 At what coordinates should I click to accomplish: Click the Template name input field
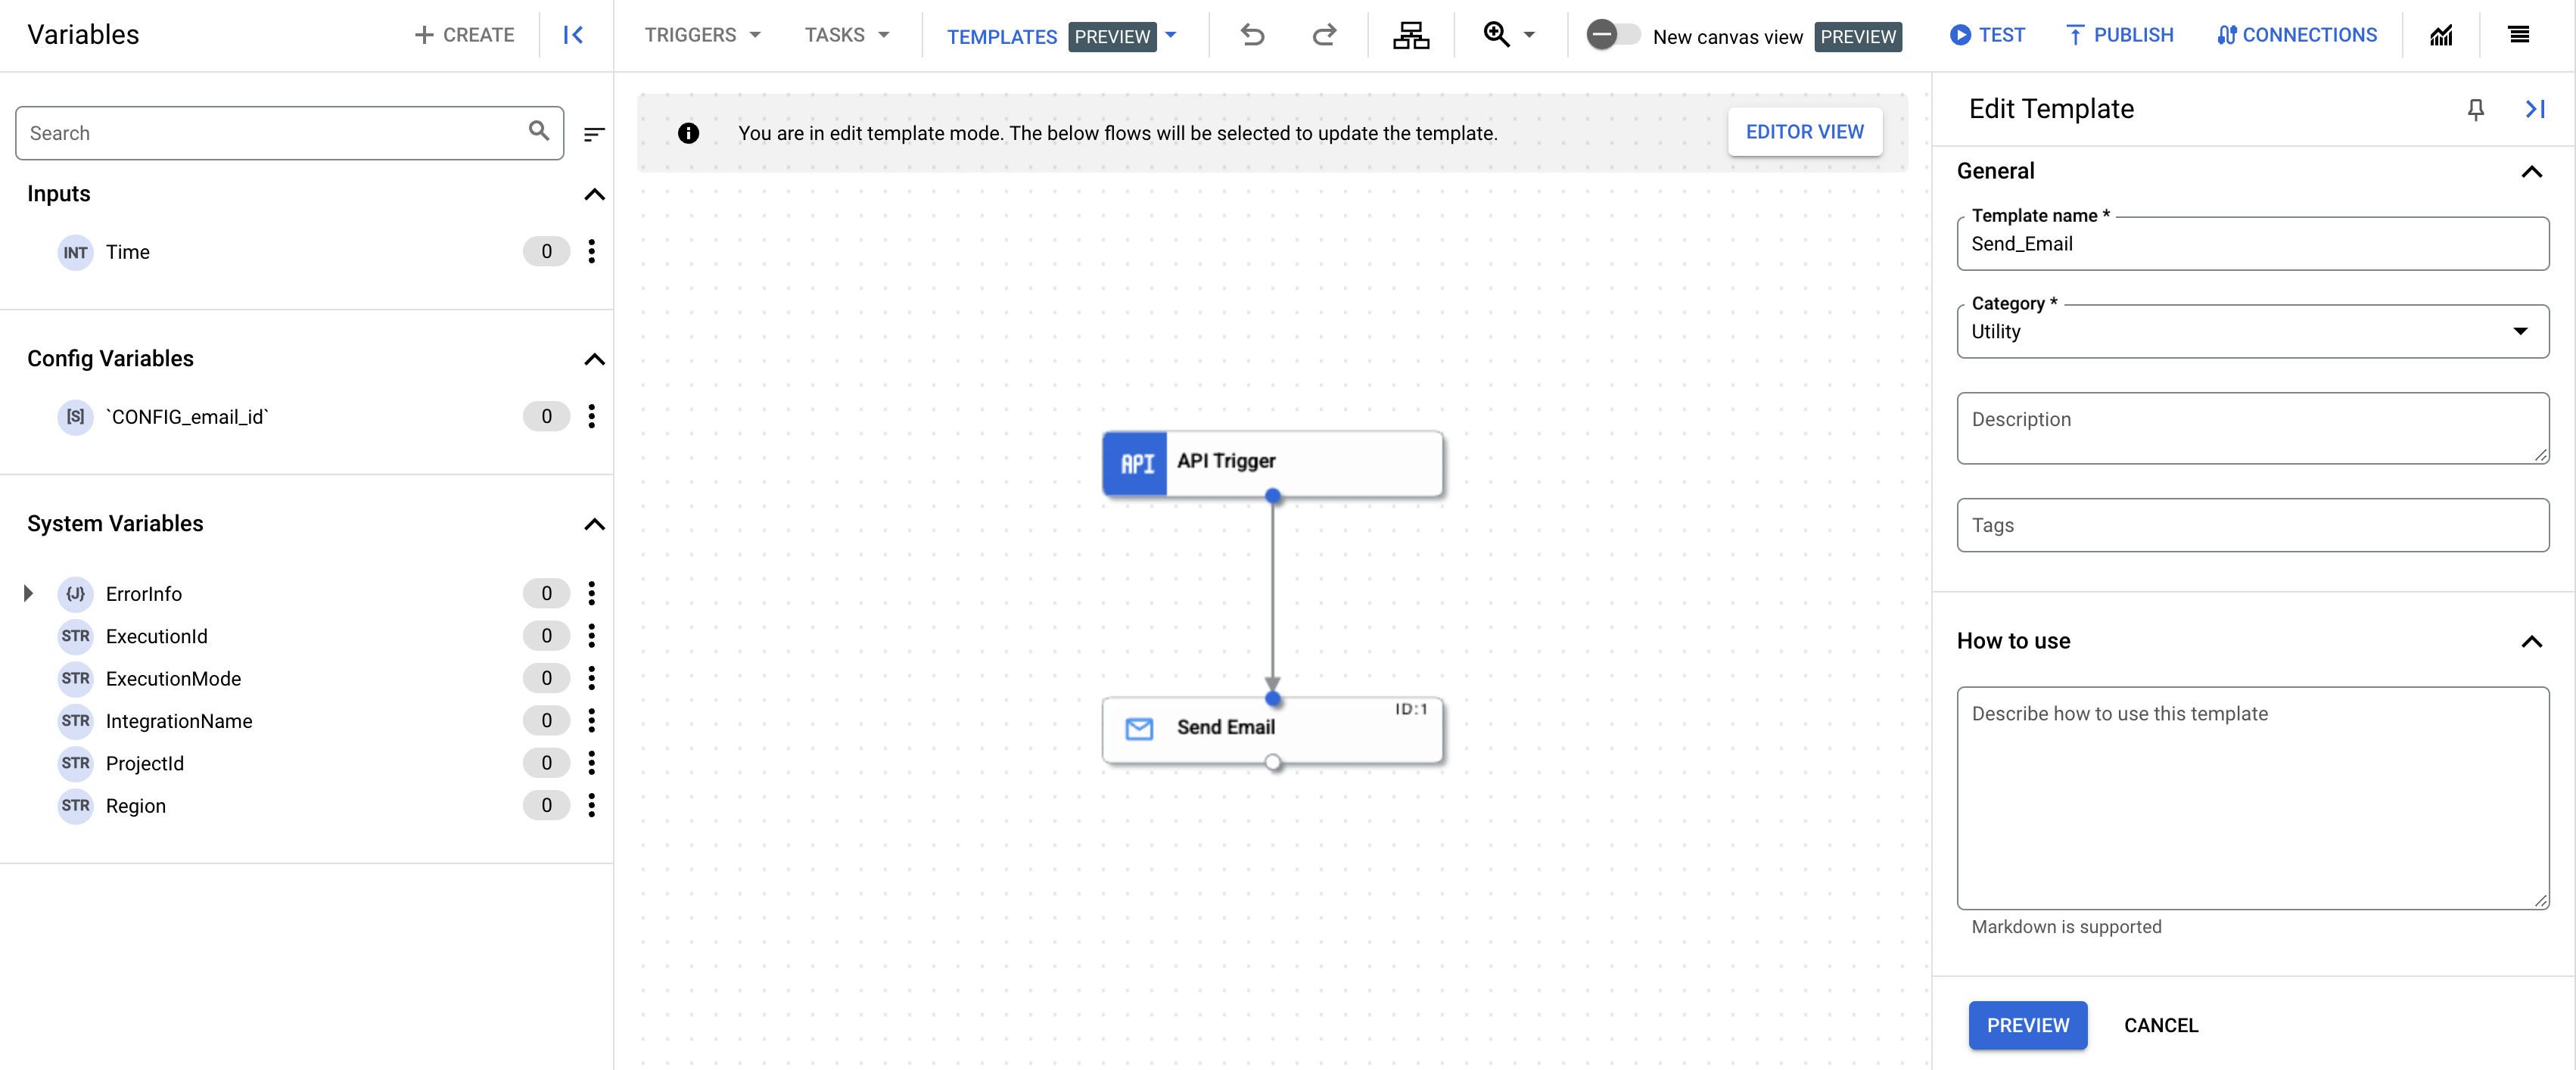click(x=2252, y=241)
